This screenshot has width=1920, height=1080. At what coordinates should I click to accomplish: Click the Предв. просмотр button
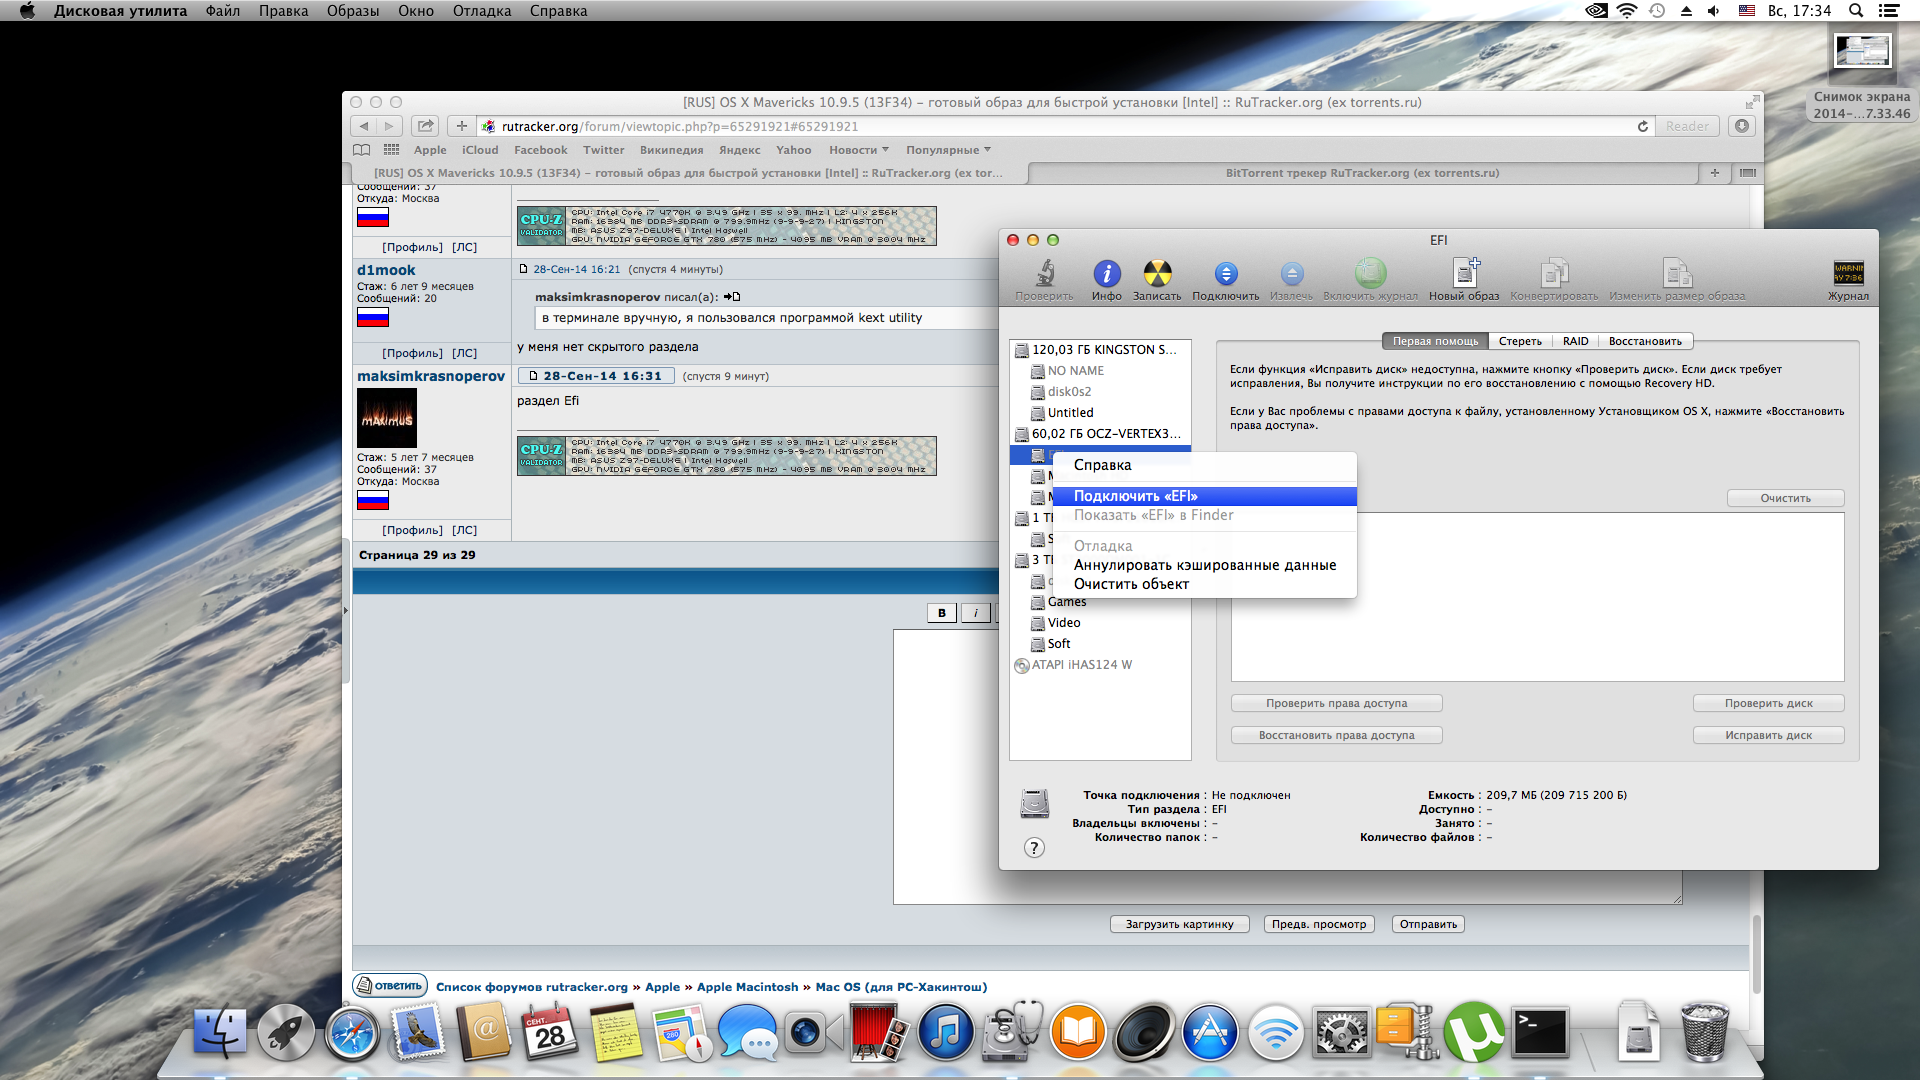(x=1318, y=924)
